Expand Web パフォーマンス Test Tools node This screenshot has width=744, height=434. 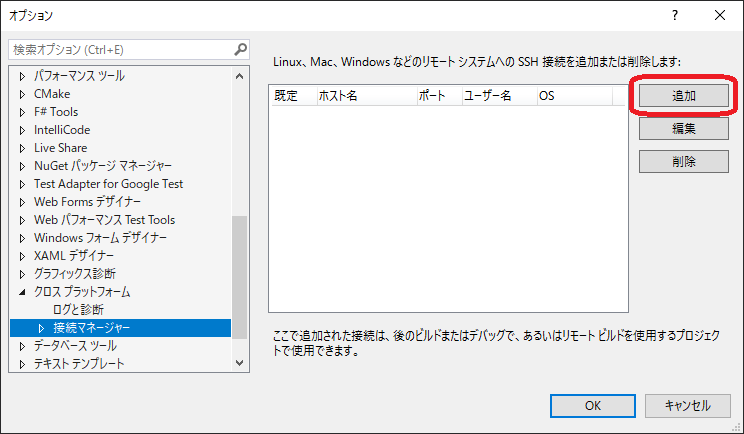[x=22, y=220]
